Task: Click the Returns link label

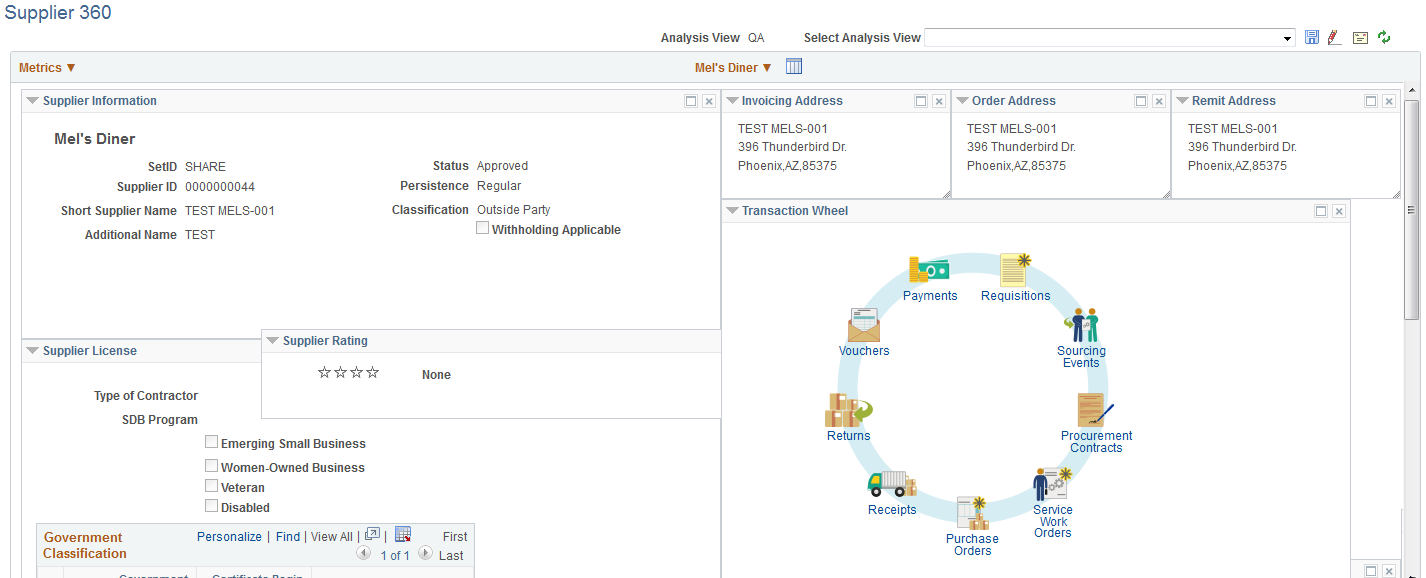Action: click(x=848, y=436)
